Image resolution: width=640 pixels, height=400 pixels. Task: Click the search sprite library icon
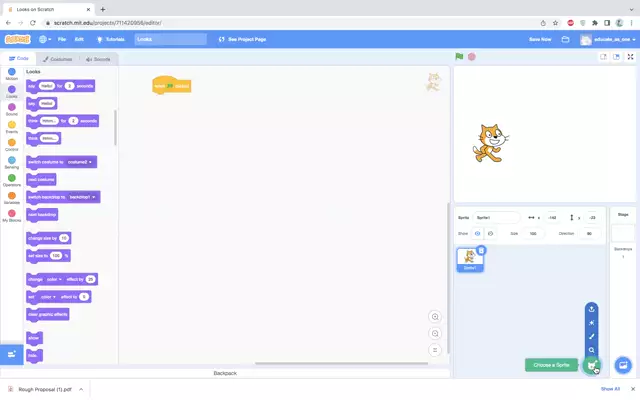click(x=591, y=350)
